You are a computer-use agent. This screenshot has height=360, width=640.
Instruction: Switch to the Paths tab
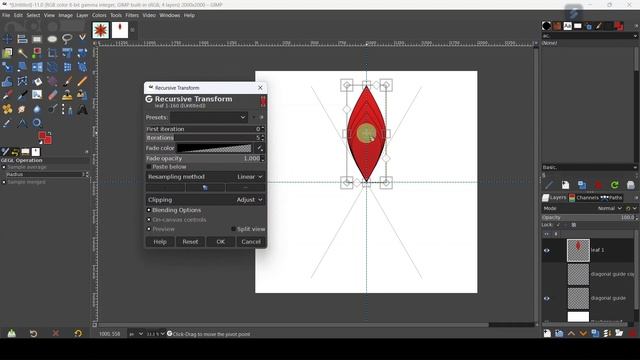tap(611, 198)
